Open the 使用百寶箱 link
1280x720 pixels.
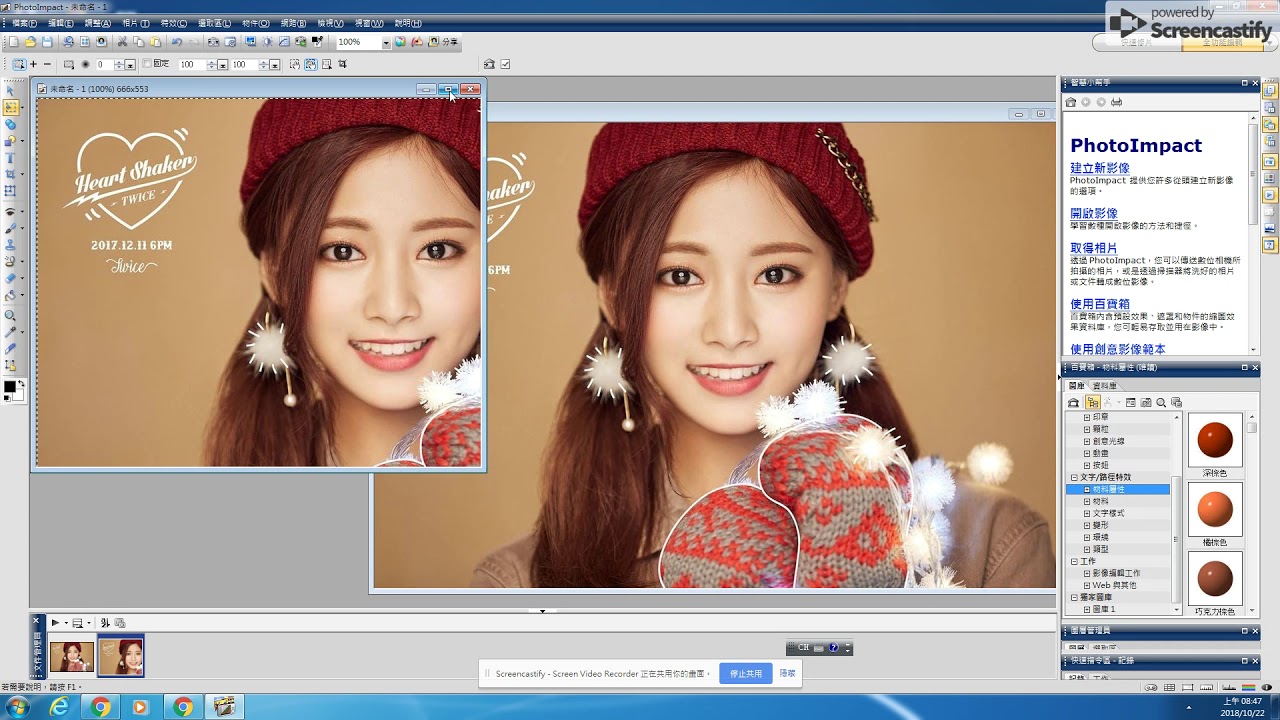tap(1100, 303)
